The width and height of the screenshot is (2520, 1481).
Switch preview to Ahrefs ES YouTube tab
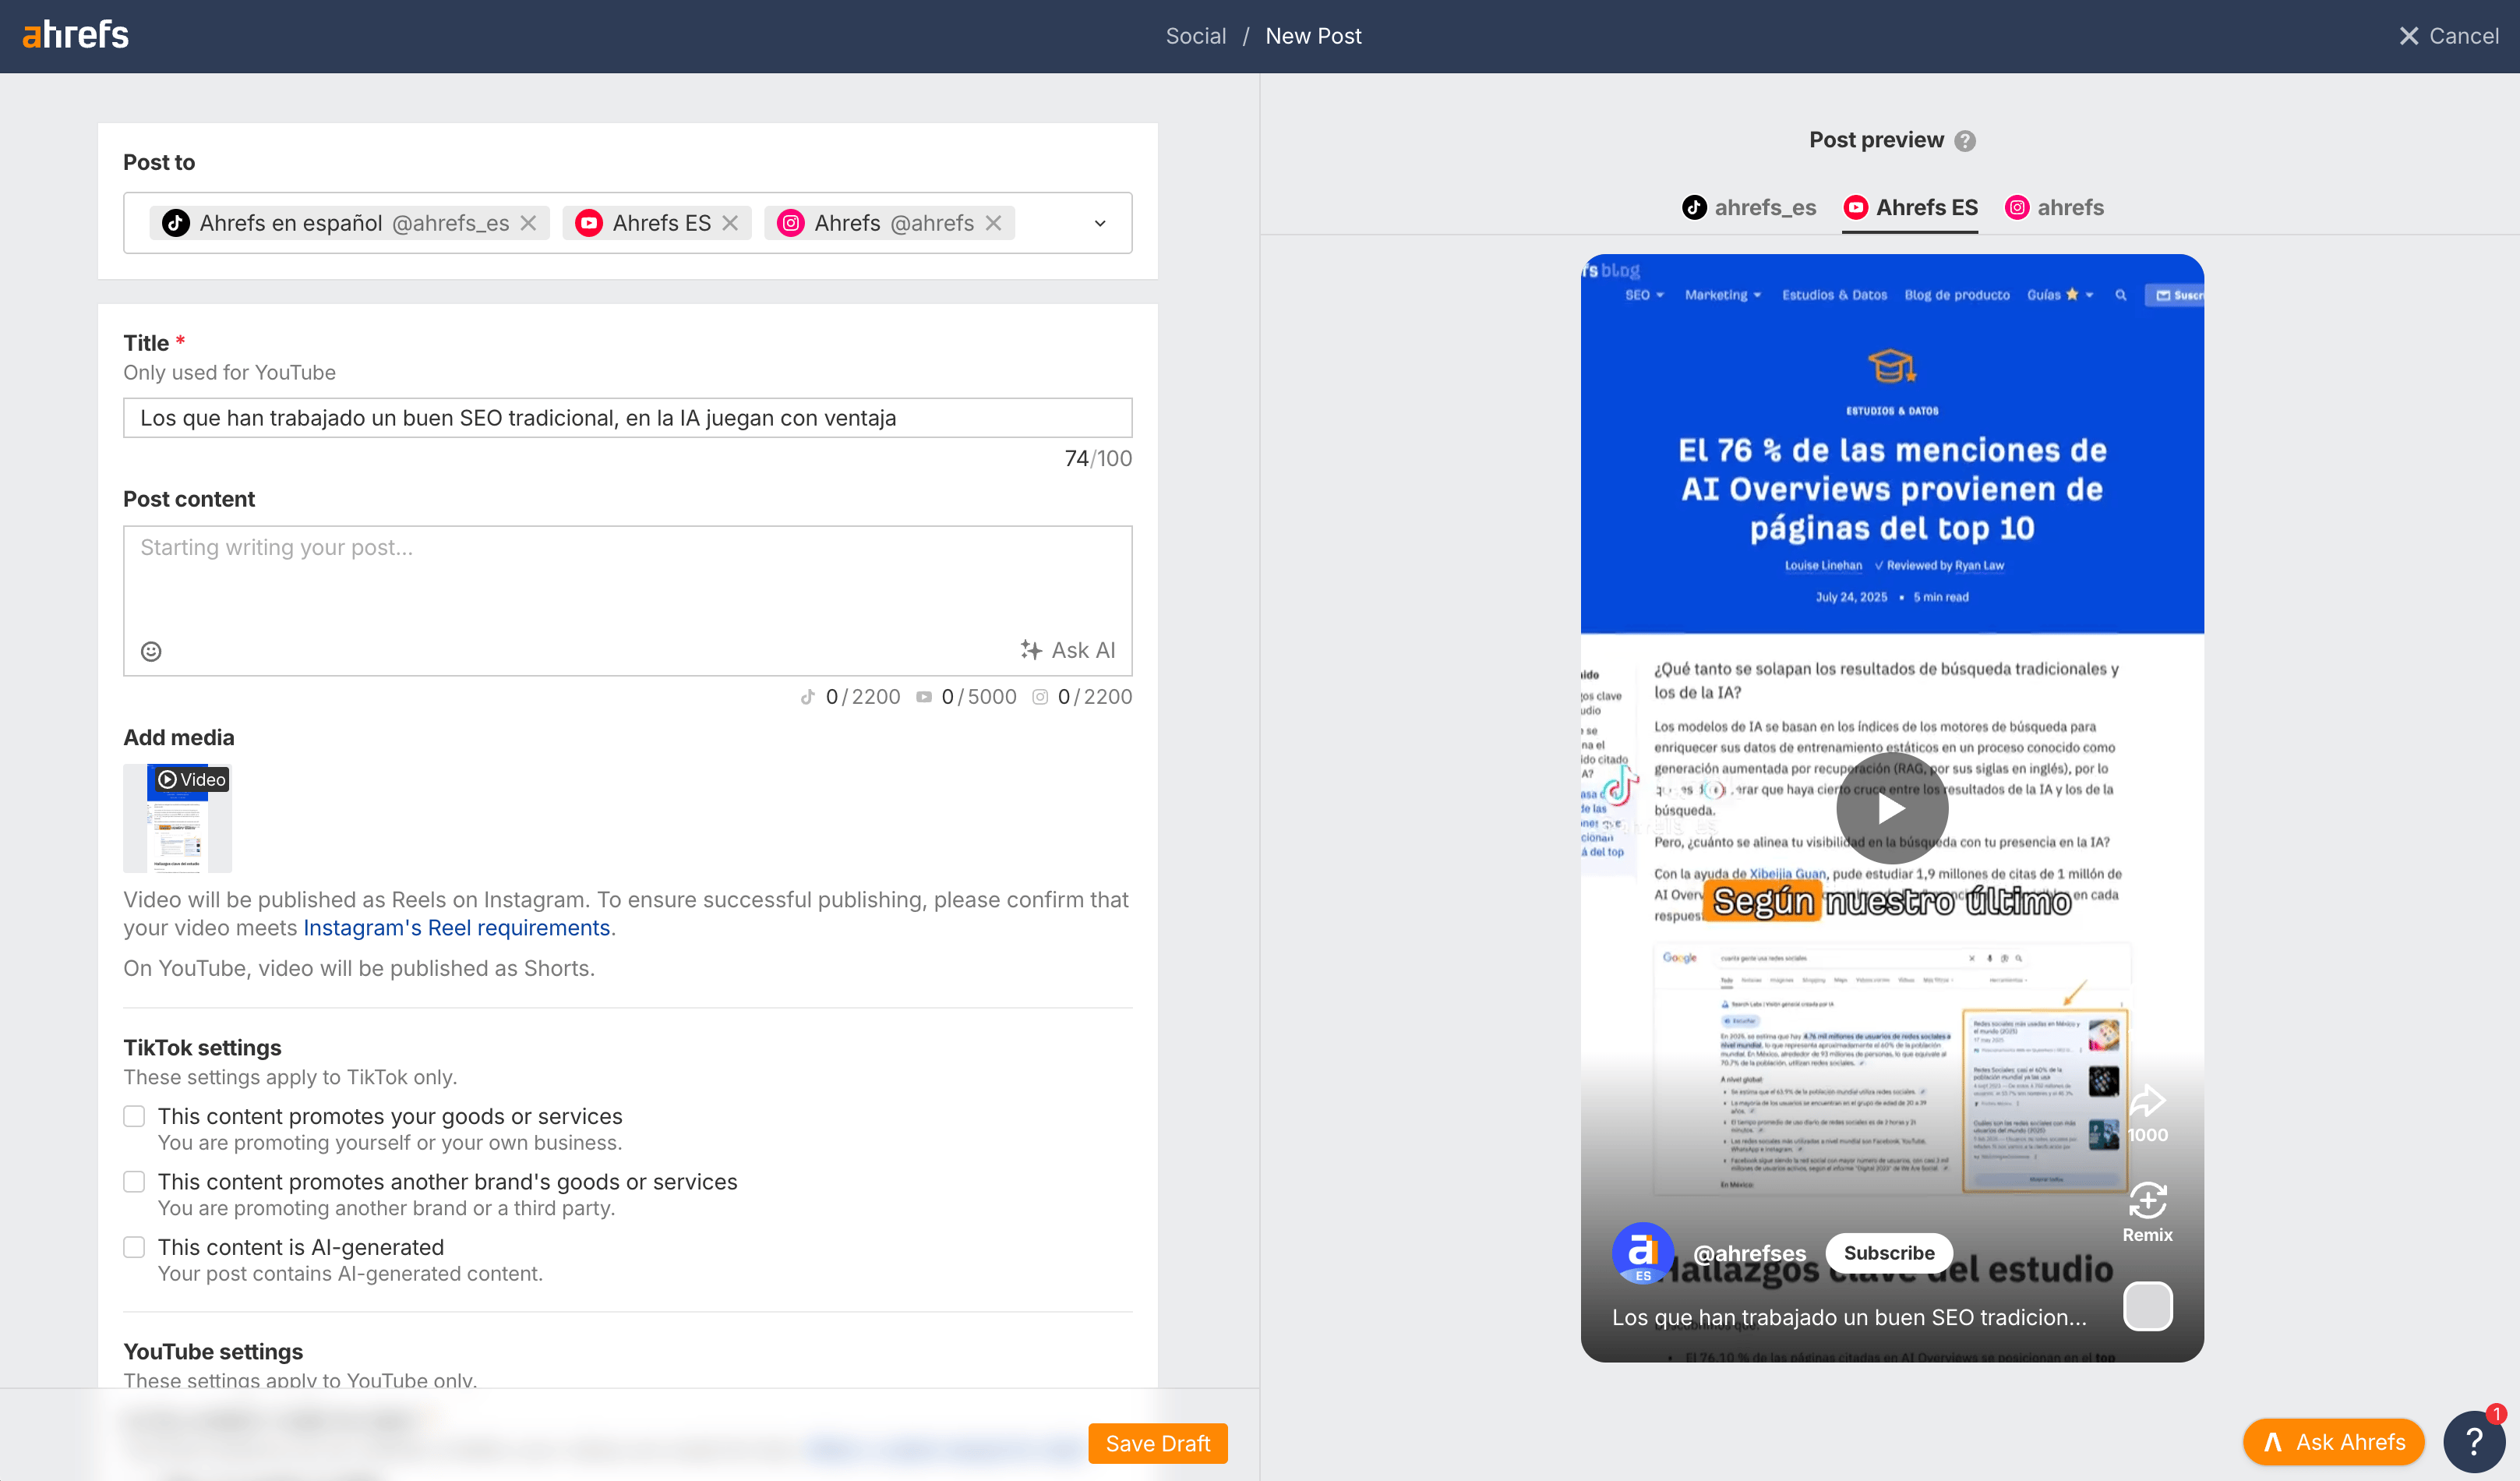pos(1910,207)
